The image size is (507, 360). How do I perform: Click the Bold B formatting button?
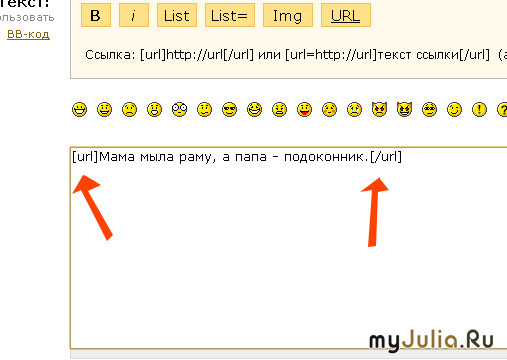pyautogui.click(x=96, y=15)
